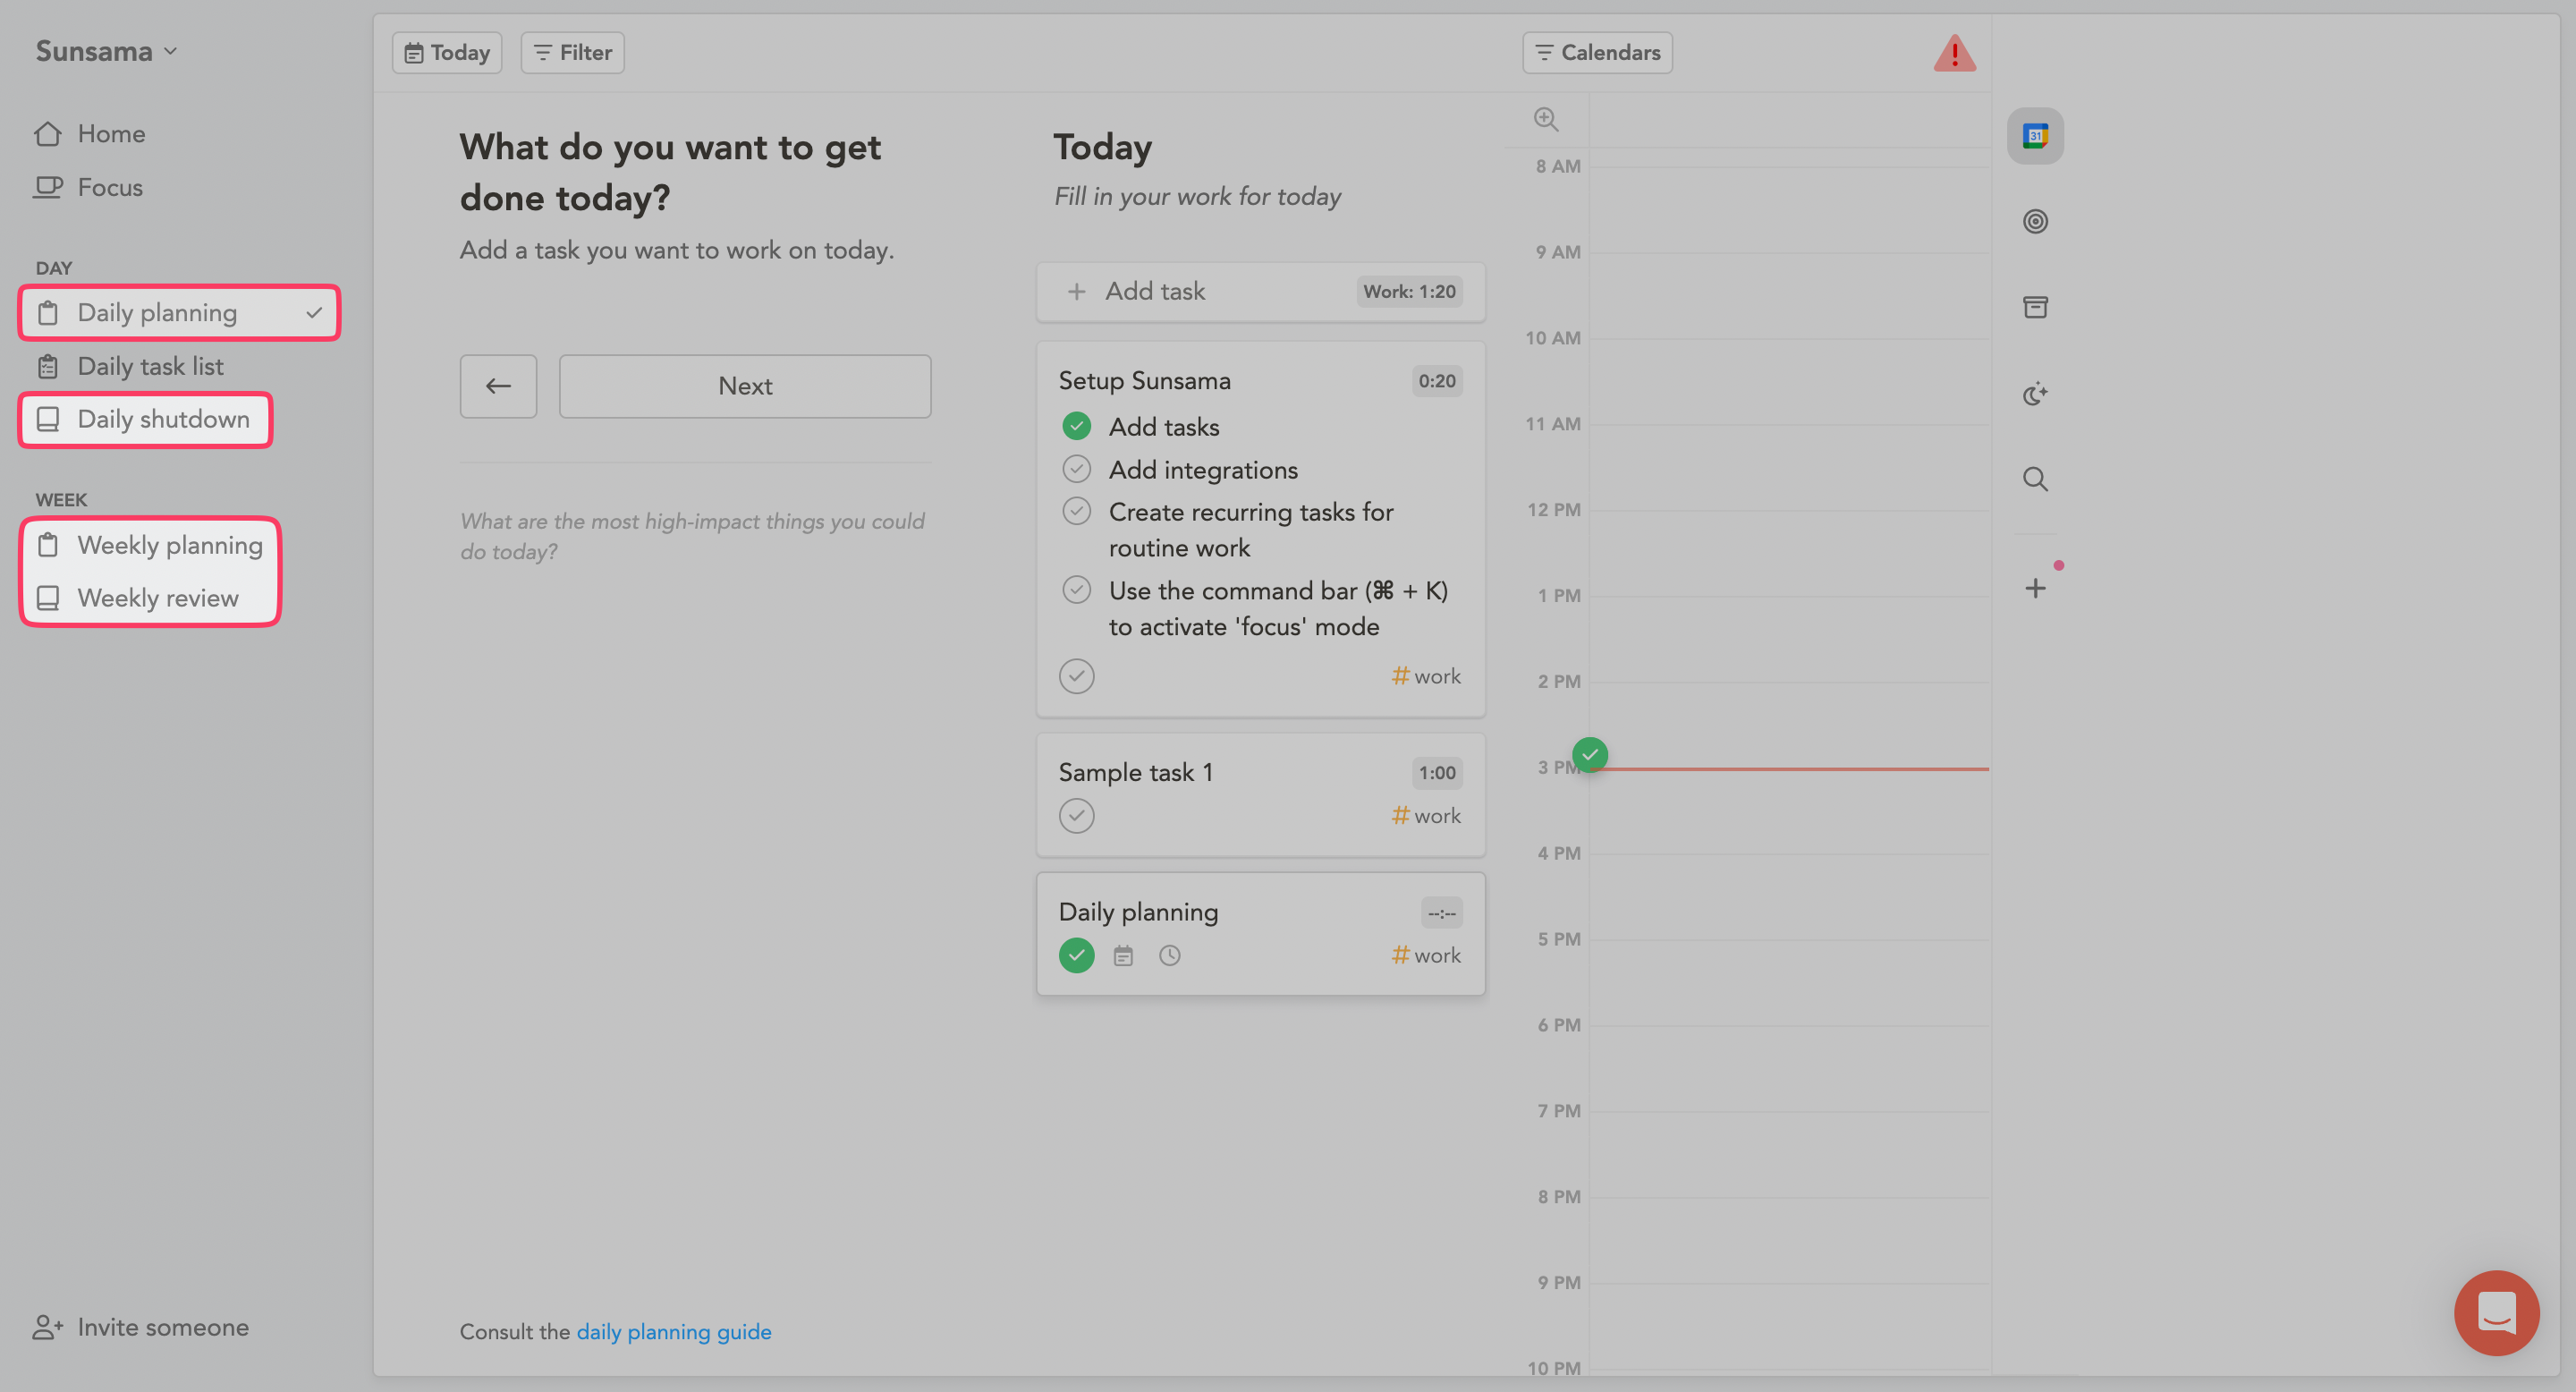Open the objectives target icon
Image resolution: width=2576 pixels, height=1392 pixels.
pyautogui.click(x=2035, y=221)
